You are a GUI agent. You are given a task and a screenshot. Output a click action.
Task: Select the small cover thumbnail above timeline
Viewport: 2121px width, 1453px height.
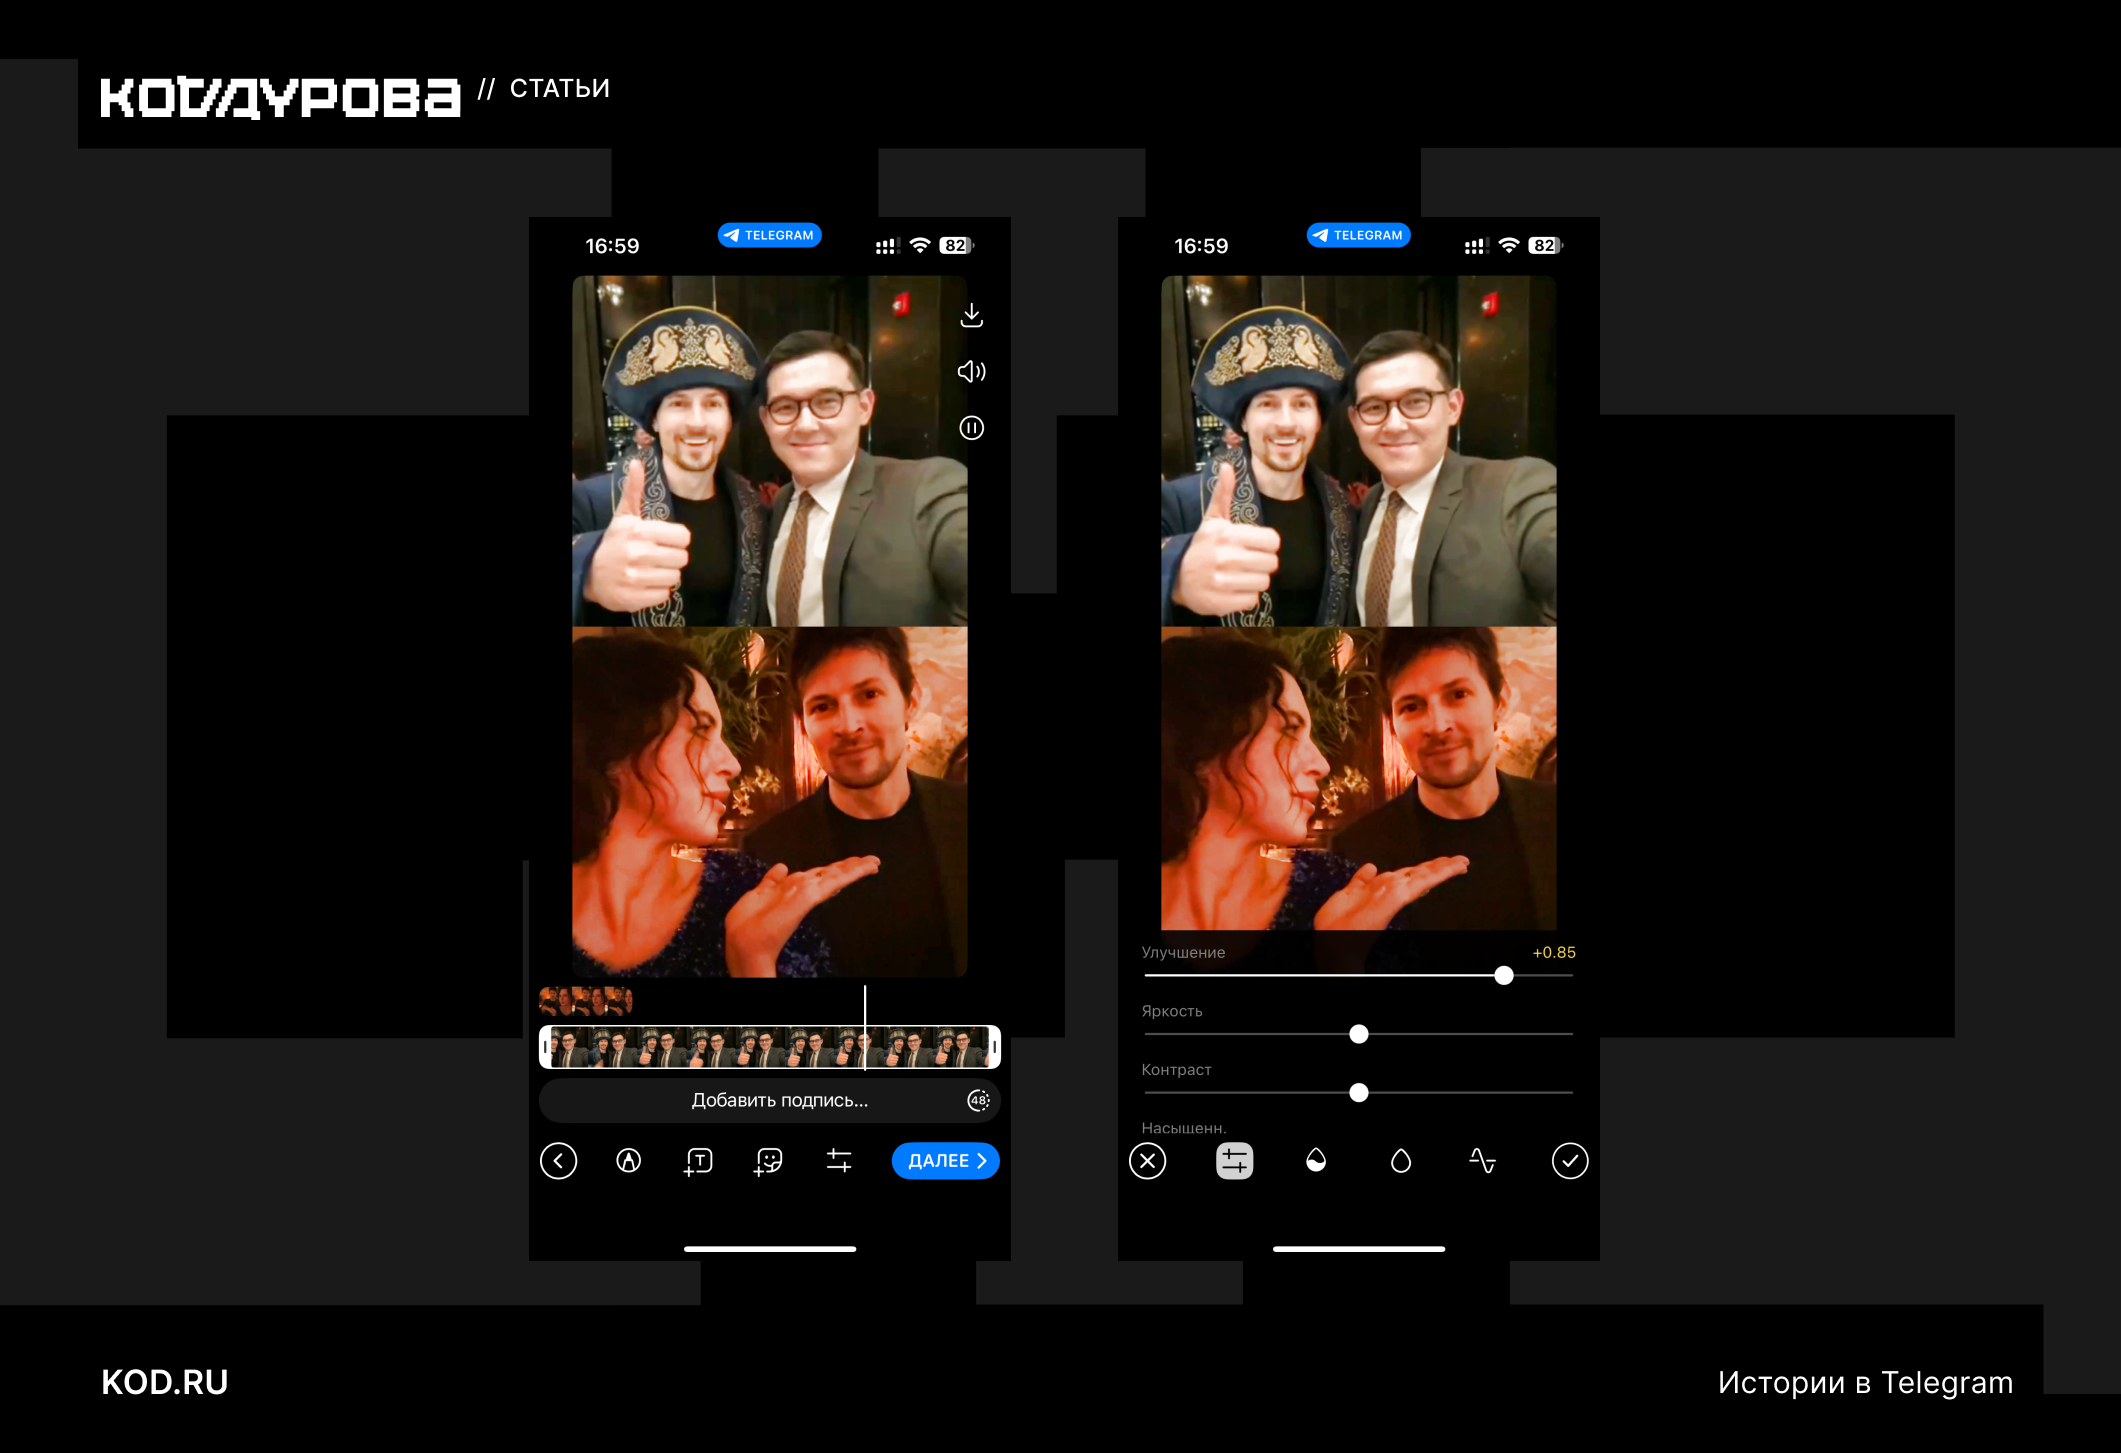pyautogui.click(x=586, y=1000)
